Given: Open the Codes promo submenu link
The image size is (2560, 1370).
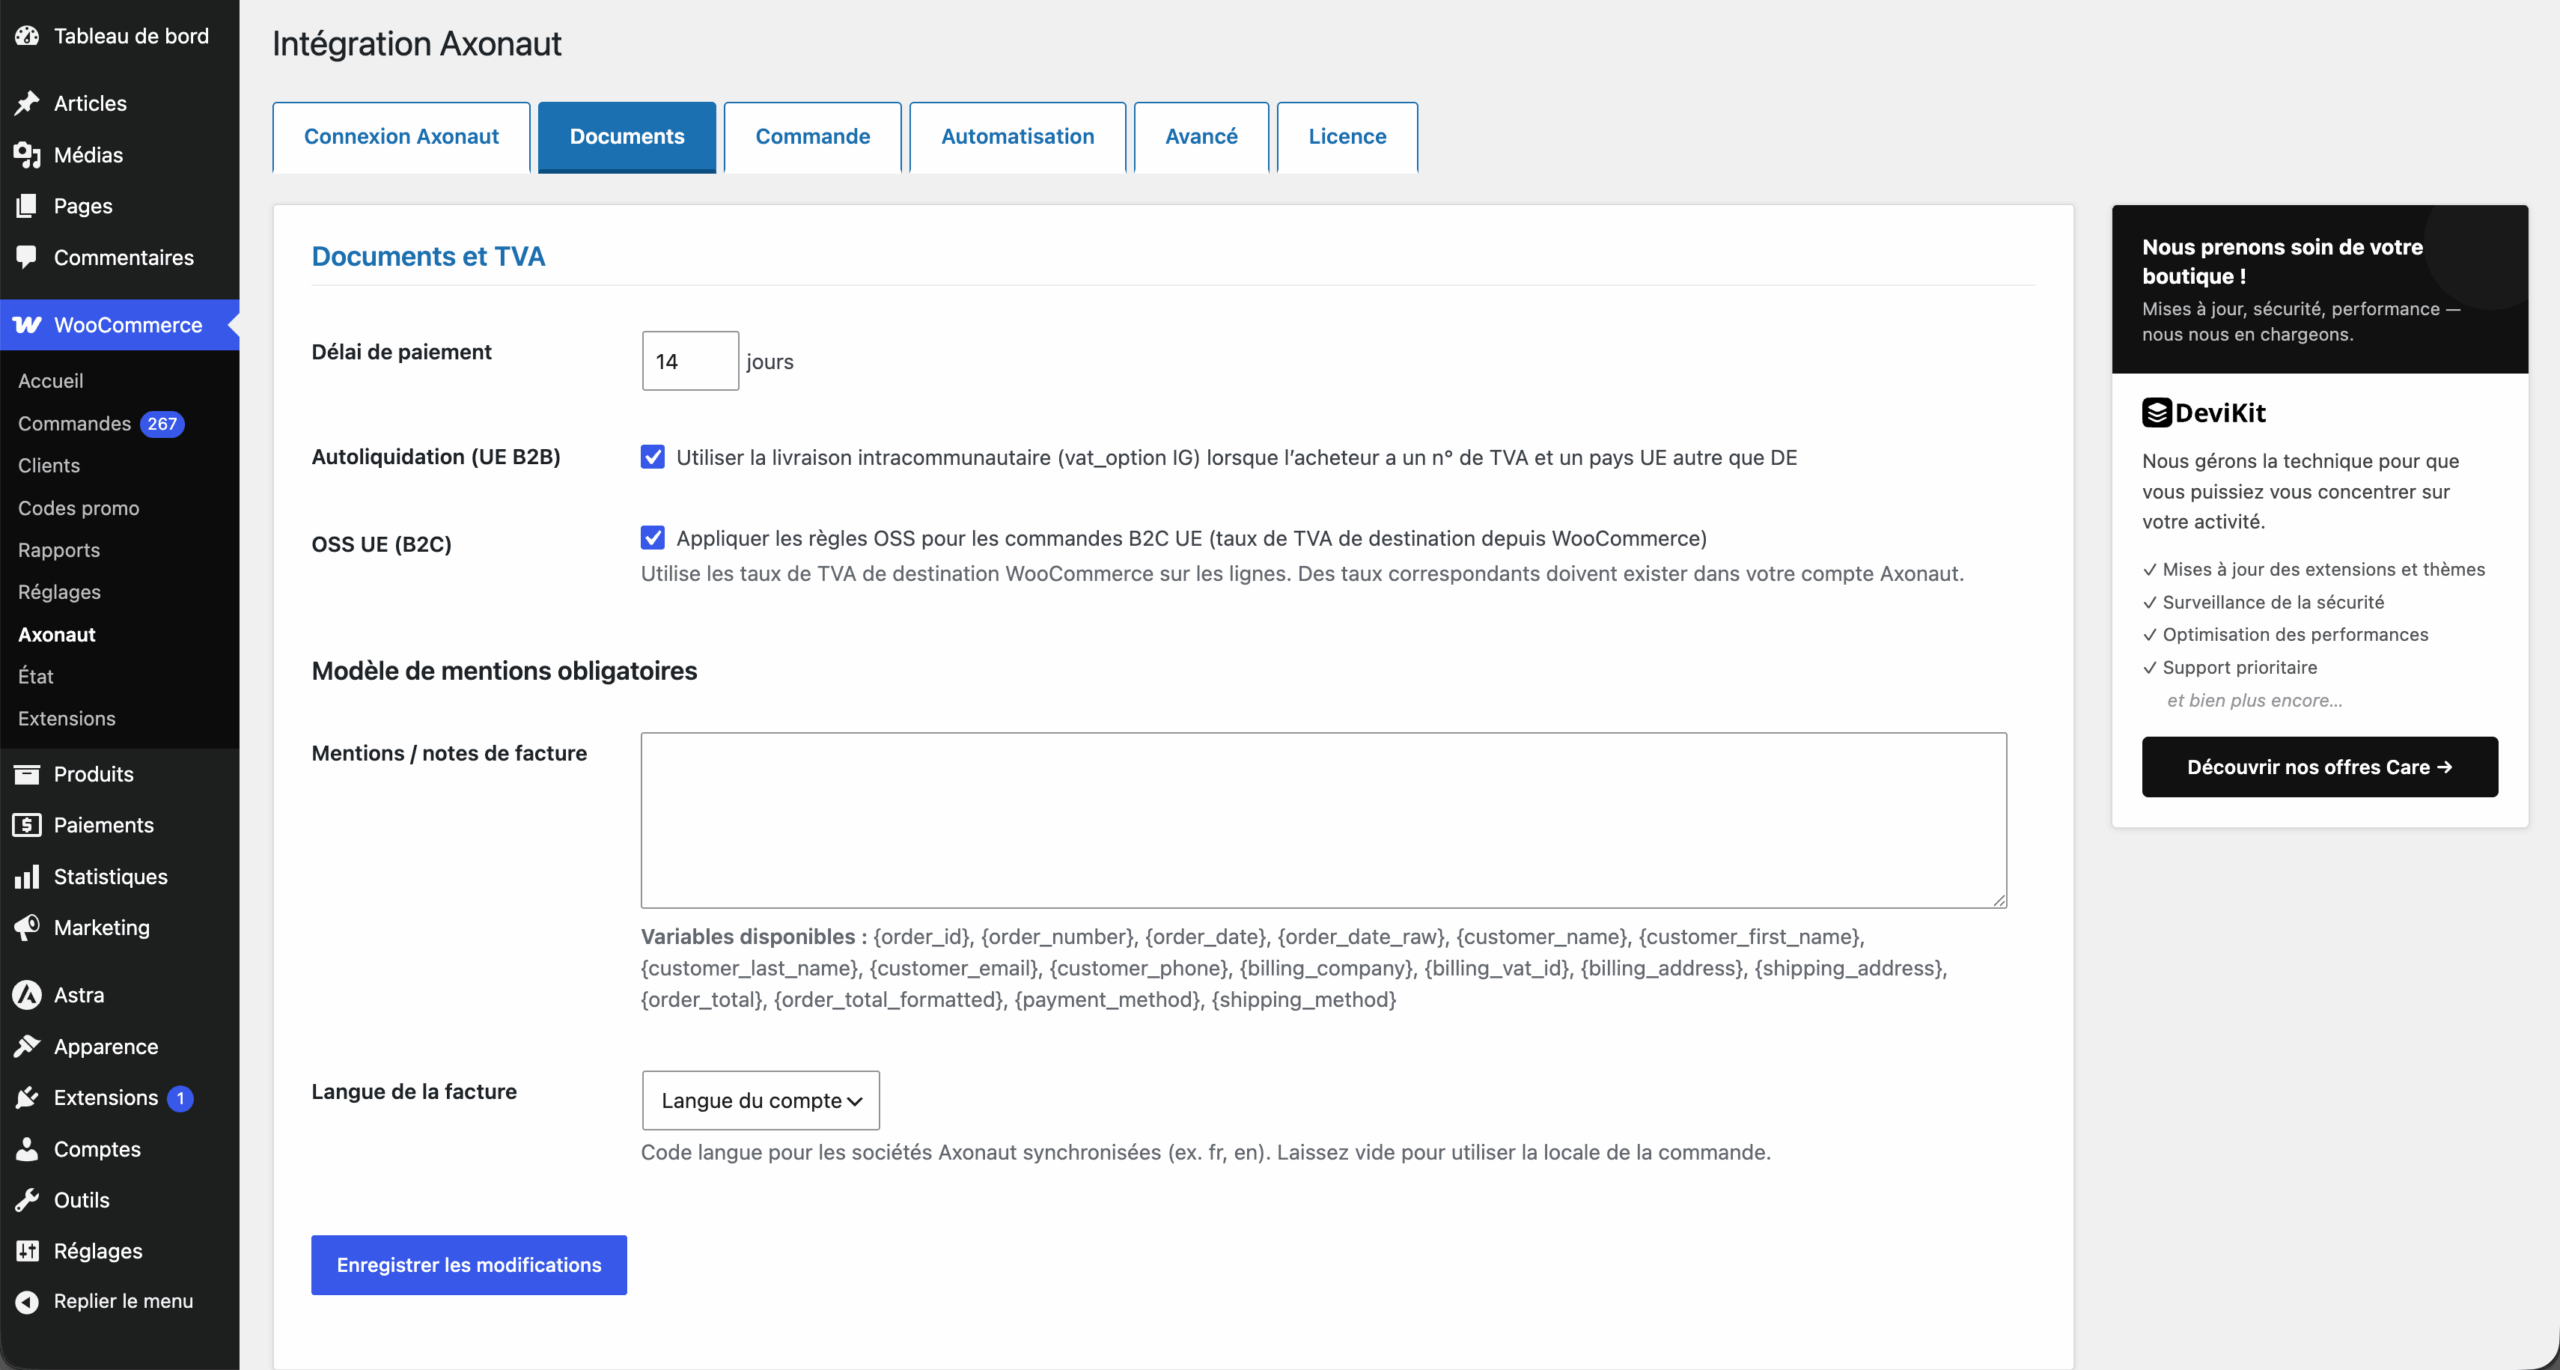Looking at the screenshot, I should (x=79, y=508).
